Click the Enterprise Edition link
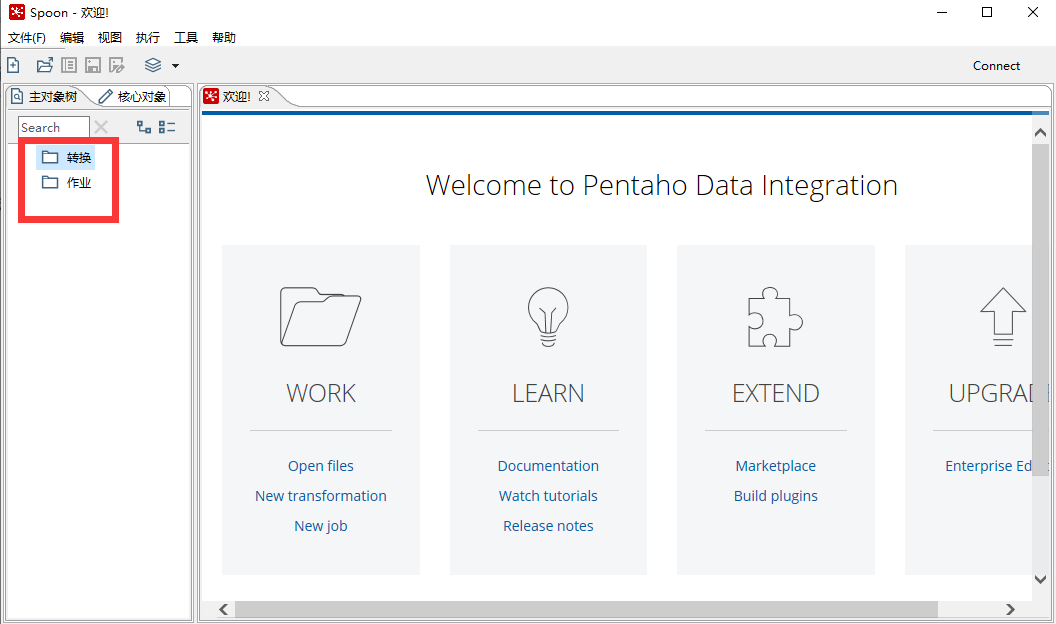Image resolution: width=1056 pixels, height=624 pixels. coord(988,466)
